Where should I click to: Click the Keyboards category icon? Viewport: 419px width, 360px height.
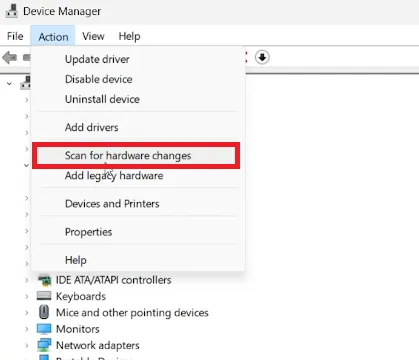(x=44, y=296)
